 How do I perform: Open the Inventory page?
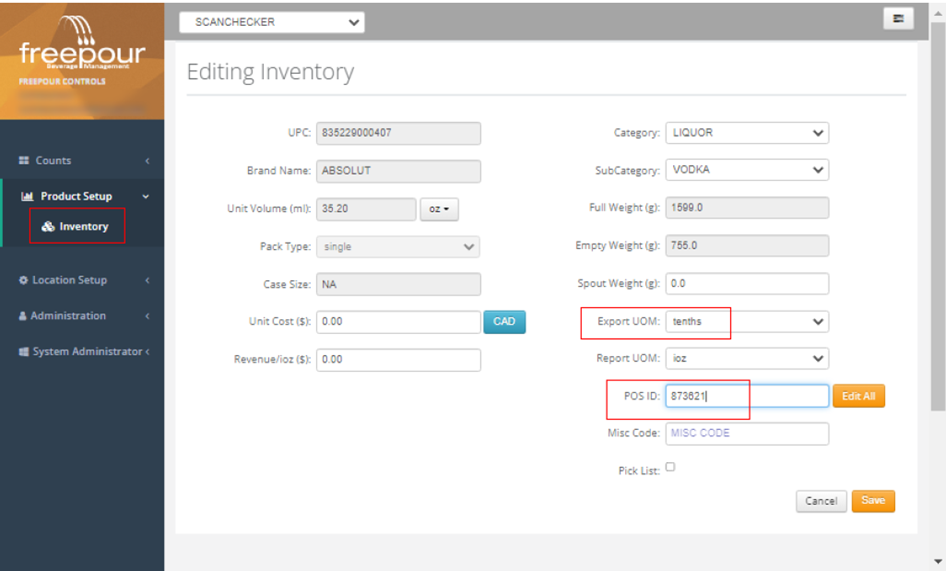pos(77,226)
